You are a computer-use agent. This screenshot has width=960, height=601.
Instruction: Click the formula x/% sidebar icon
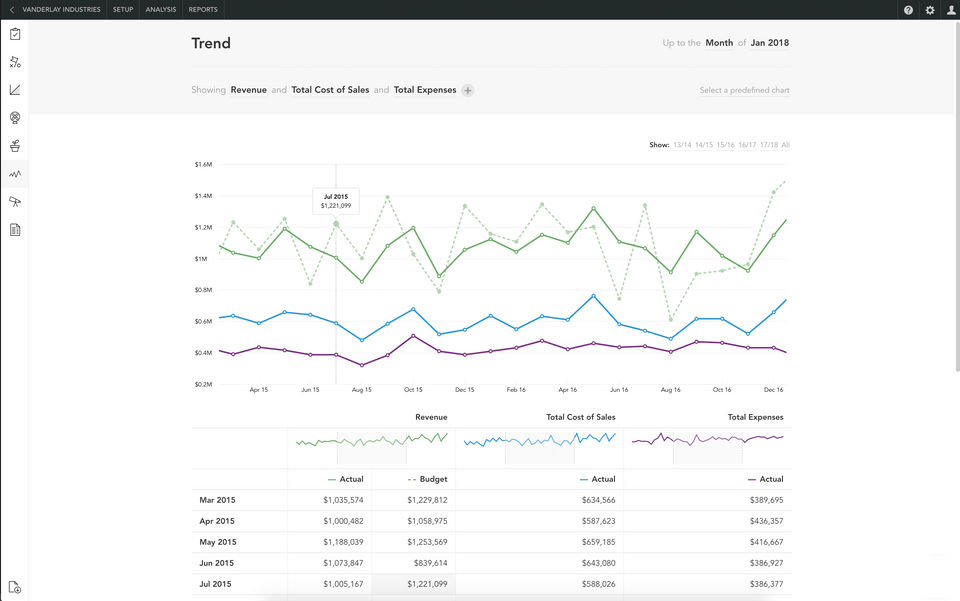[x=15, y=62]
